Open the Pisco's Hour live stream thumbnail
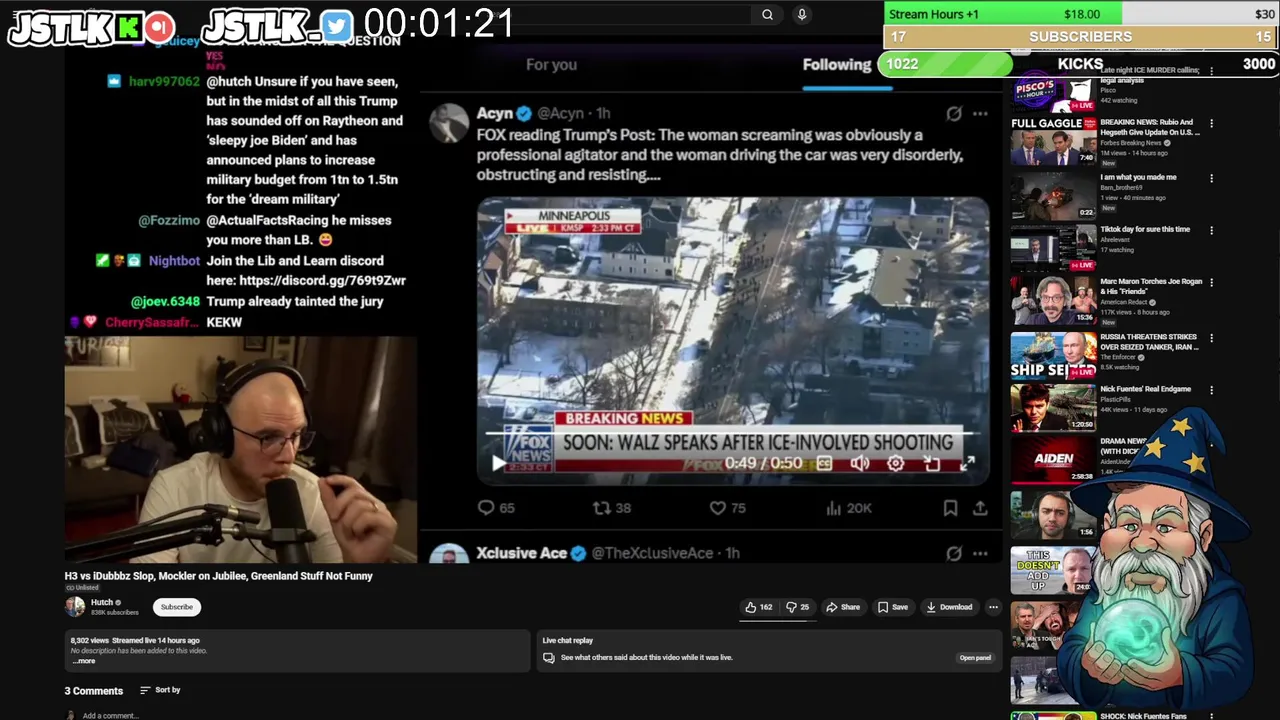The image size is (1280, 720). click(1053, 91)
